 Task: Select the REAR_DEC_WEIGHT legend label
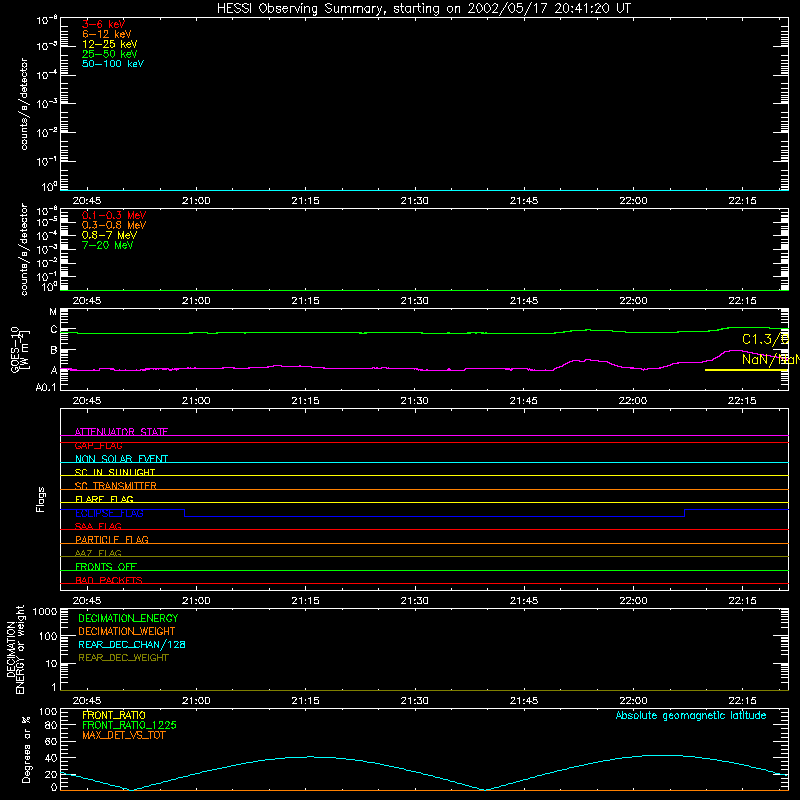pos(123,658)
